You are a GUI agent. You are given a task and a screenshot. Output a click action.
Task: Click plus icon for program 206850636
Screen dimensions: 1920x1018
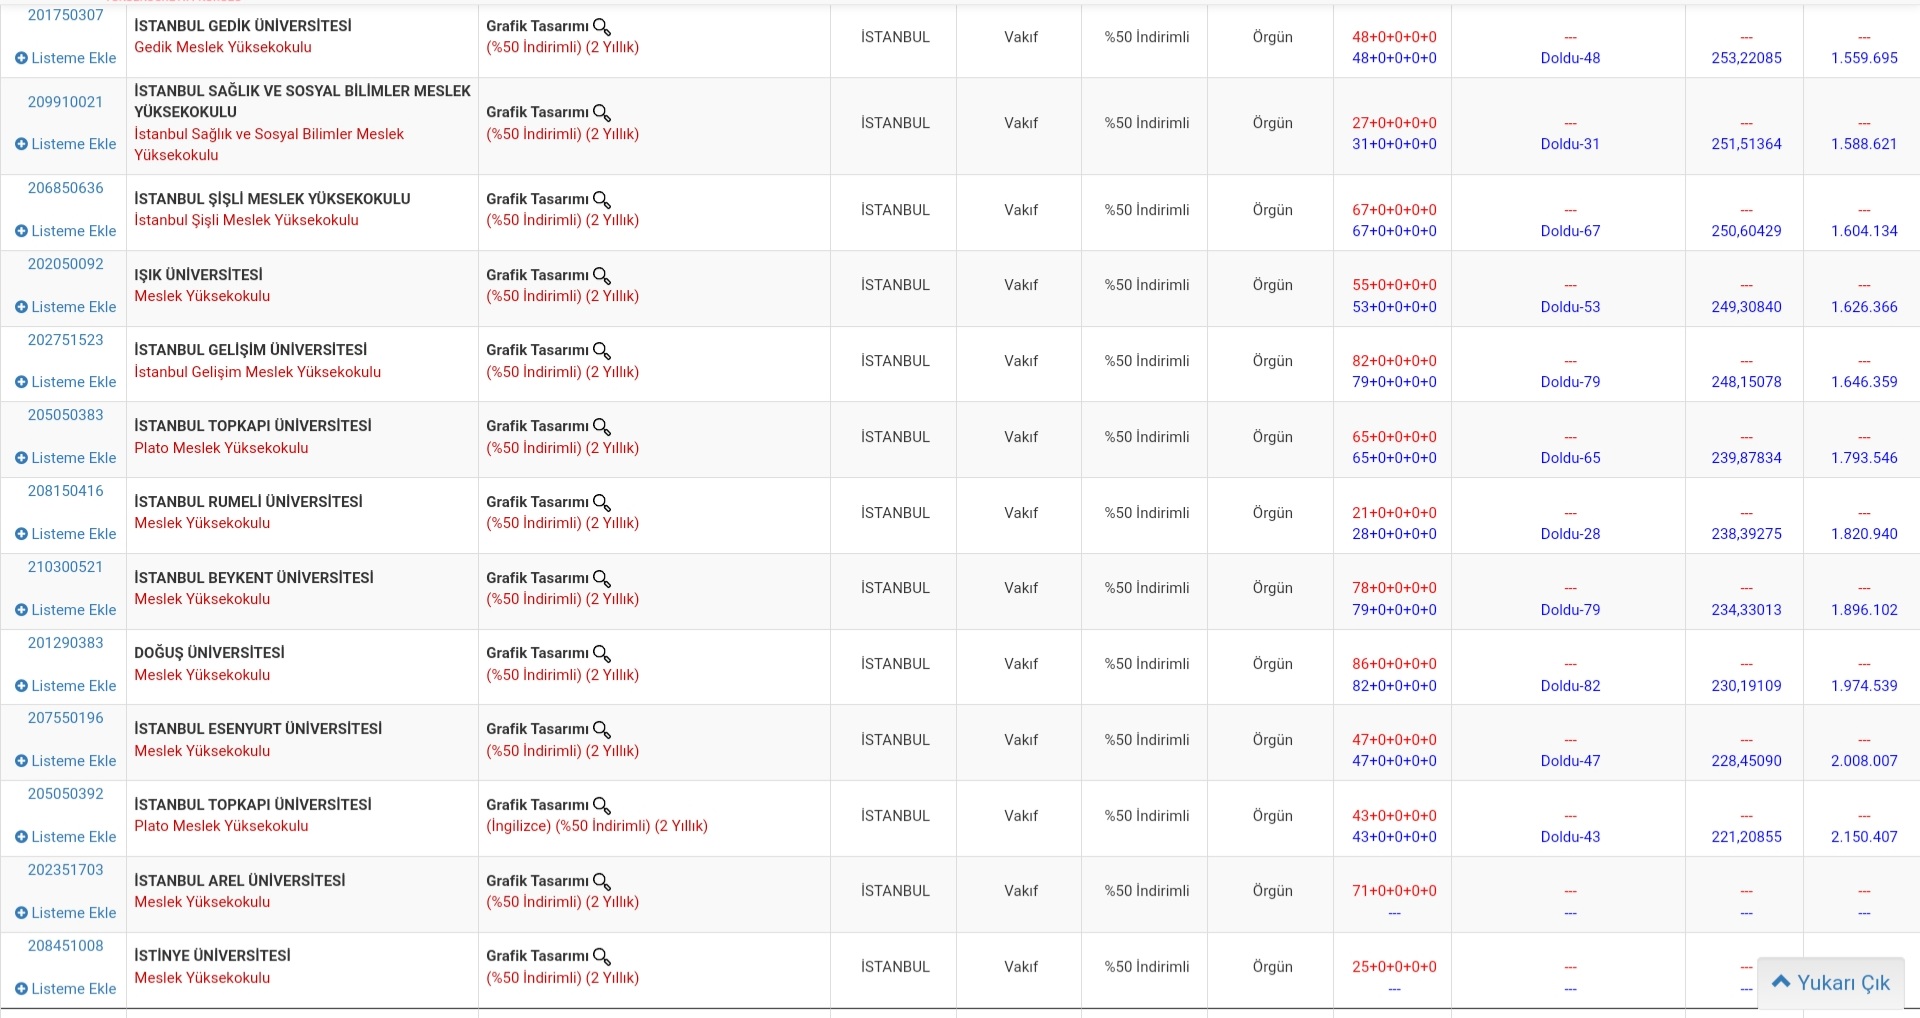click(21, 231)
